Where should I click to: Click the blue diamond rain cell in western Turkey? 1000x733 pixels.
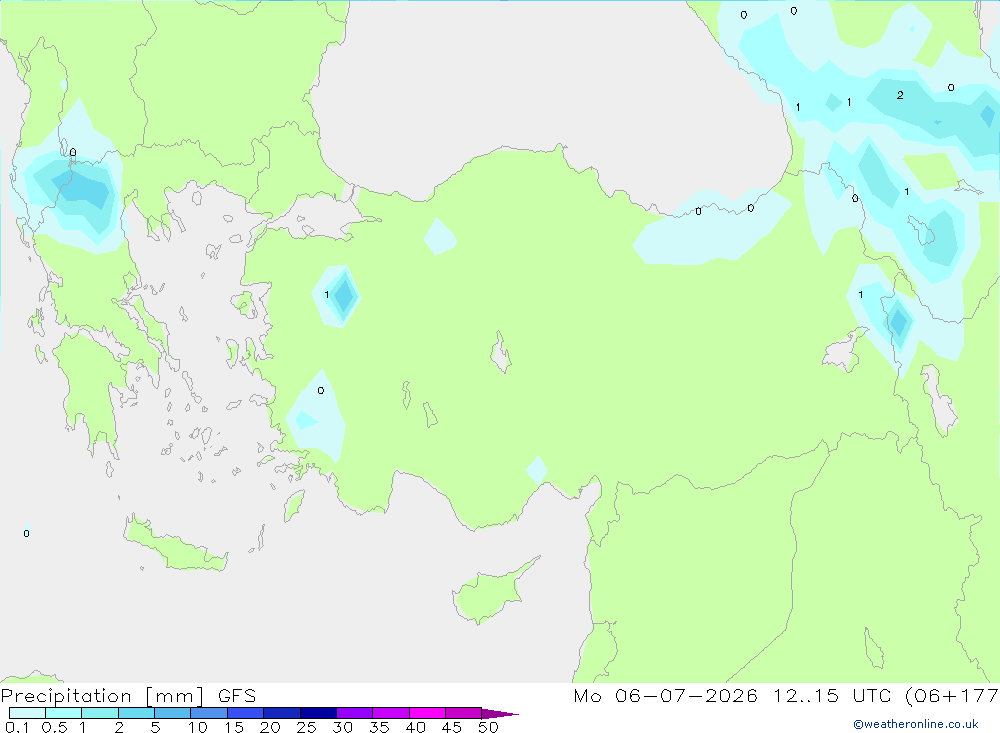point(344,296)
